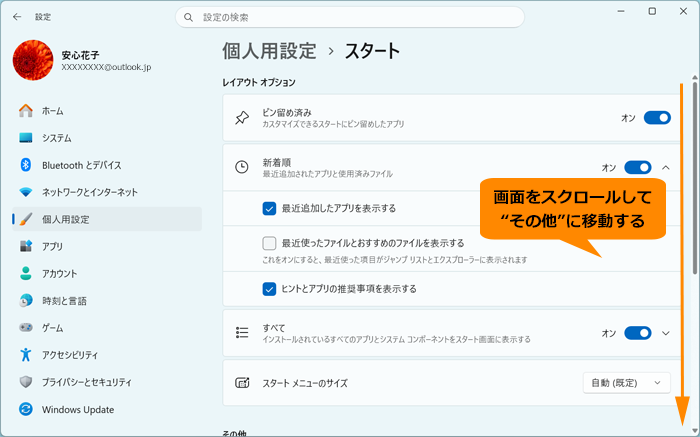This screenshot has width=700, height=437.
Task: Turn off the ピン留め済み switch
Action: (x=657, y=118)
